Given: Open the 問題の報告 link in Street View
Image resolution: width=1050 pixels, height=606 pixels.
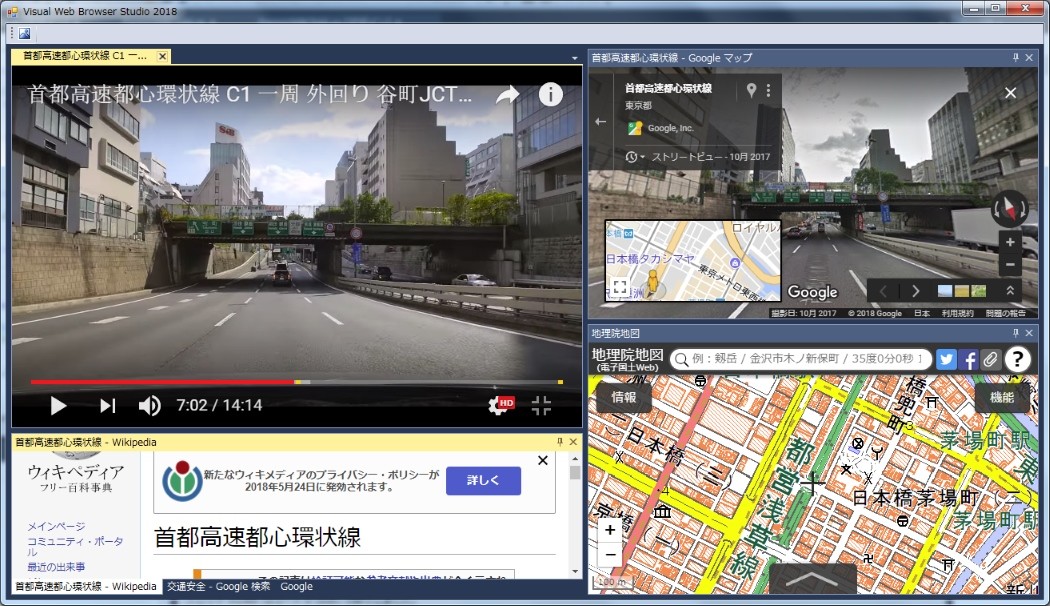Looking at the screenshot, I should 1005,313.
